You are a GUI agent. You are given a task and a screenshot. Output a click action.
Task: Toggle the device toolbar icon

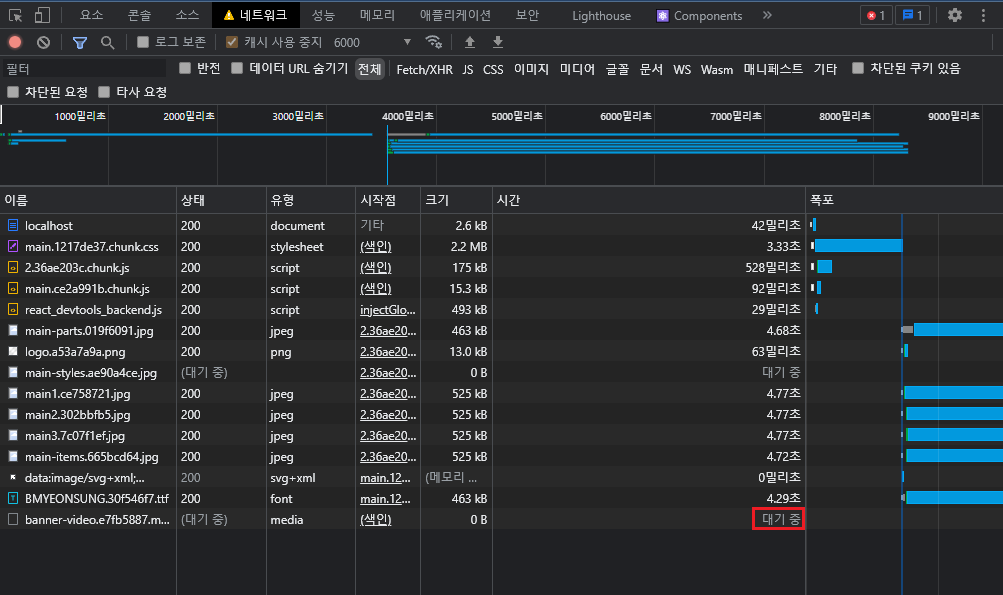pos(42,15)
